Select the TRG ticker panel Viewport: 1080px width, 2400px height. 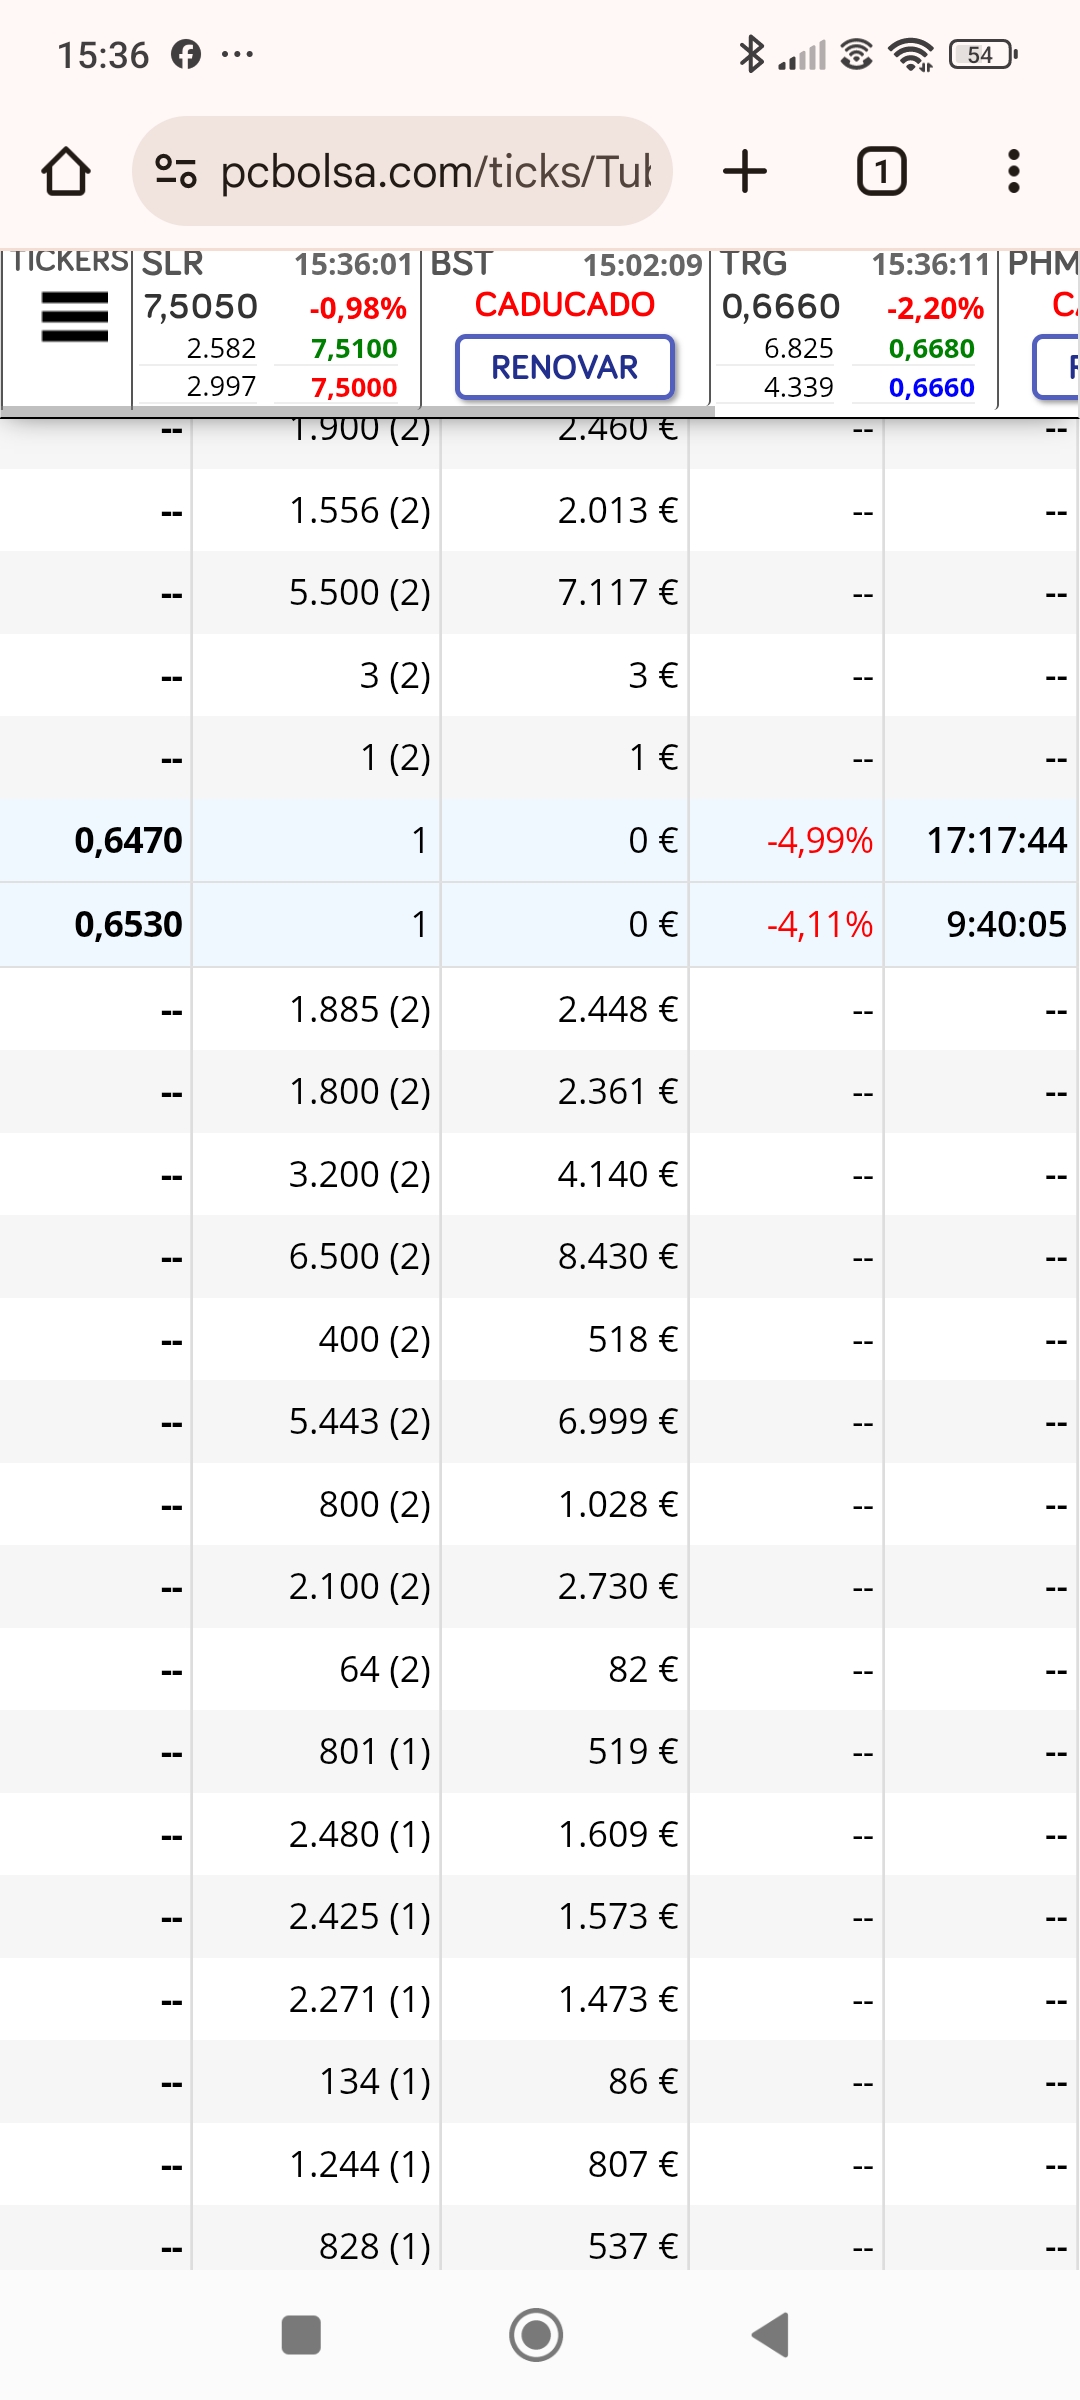pyautogui.click(x=853, y=327)
